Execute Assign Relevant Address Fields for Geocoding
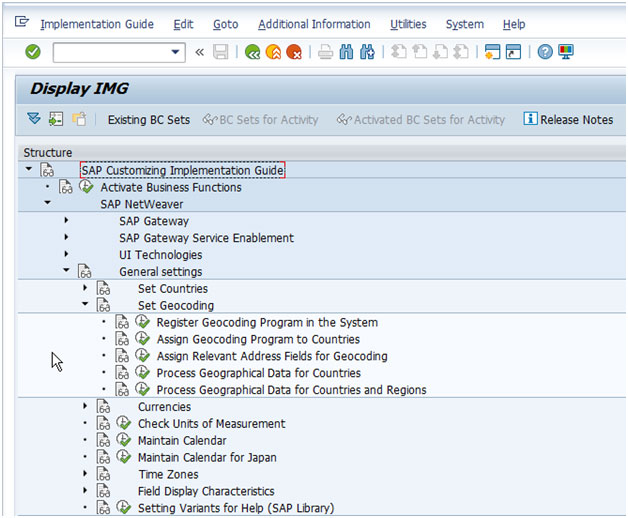The height and width of the screenshot is (518, 628). click(x=142, y=356)
